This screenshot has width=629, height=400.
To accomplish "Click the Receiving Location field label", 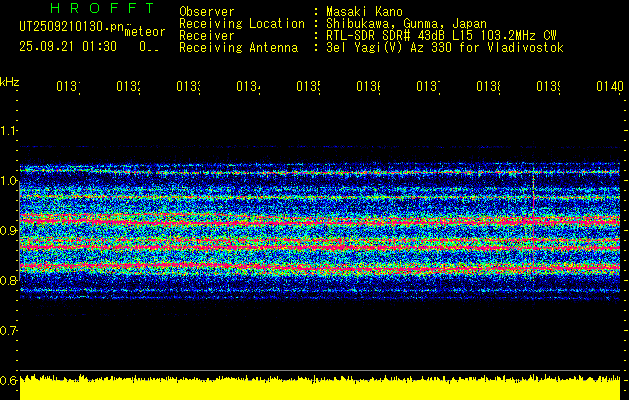I will (241, 23).
